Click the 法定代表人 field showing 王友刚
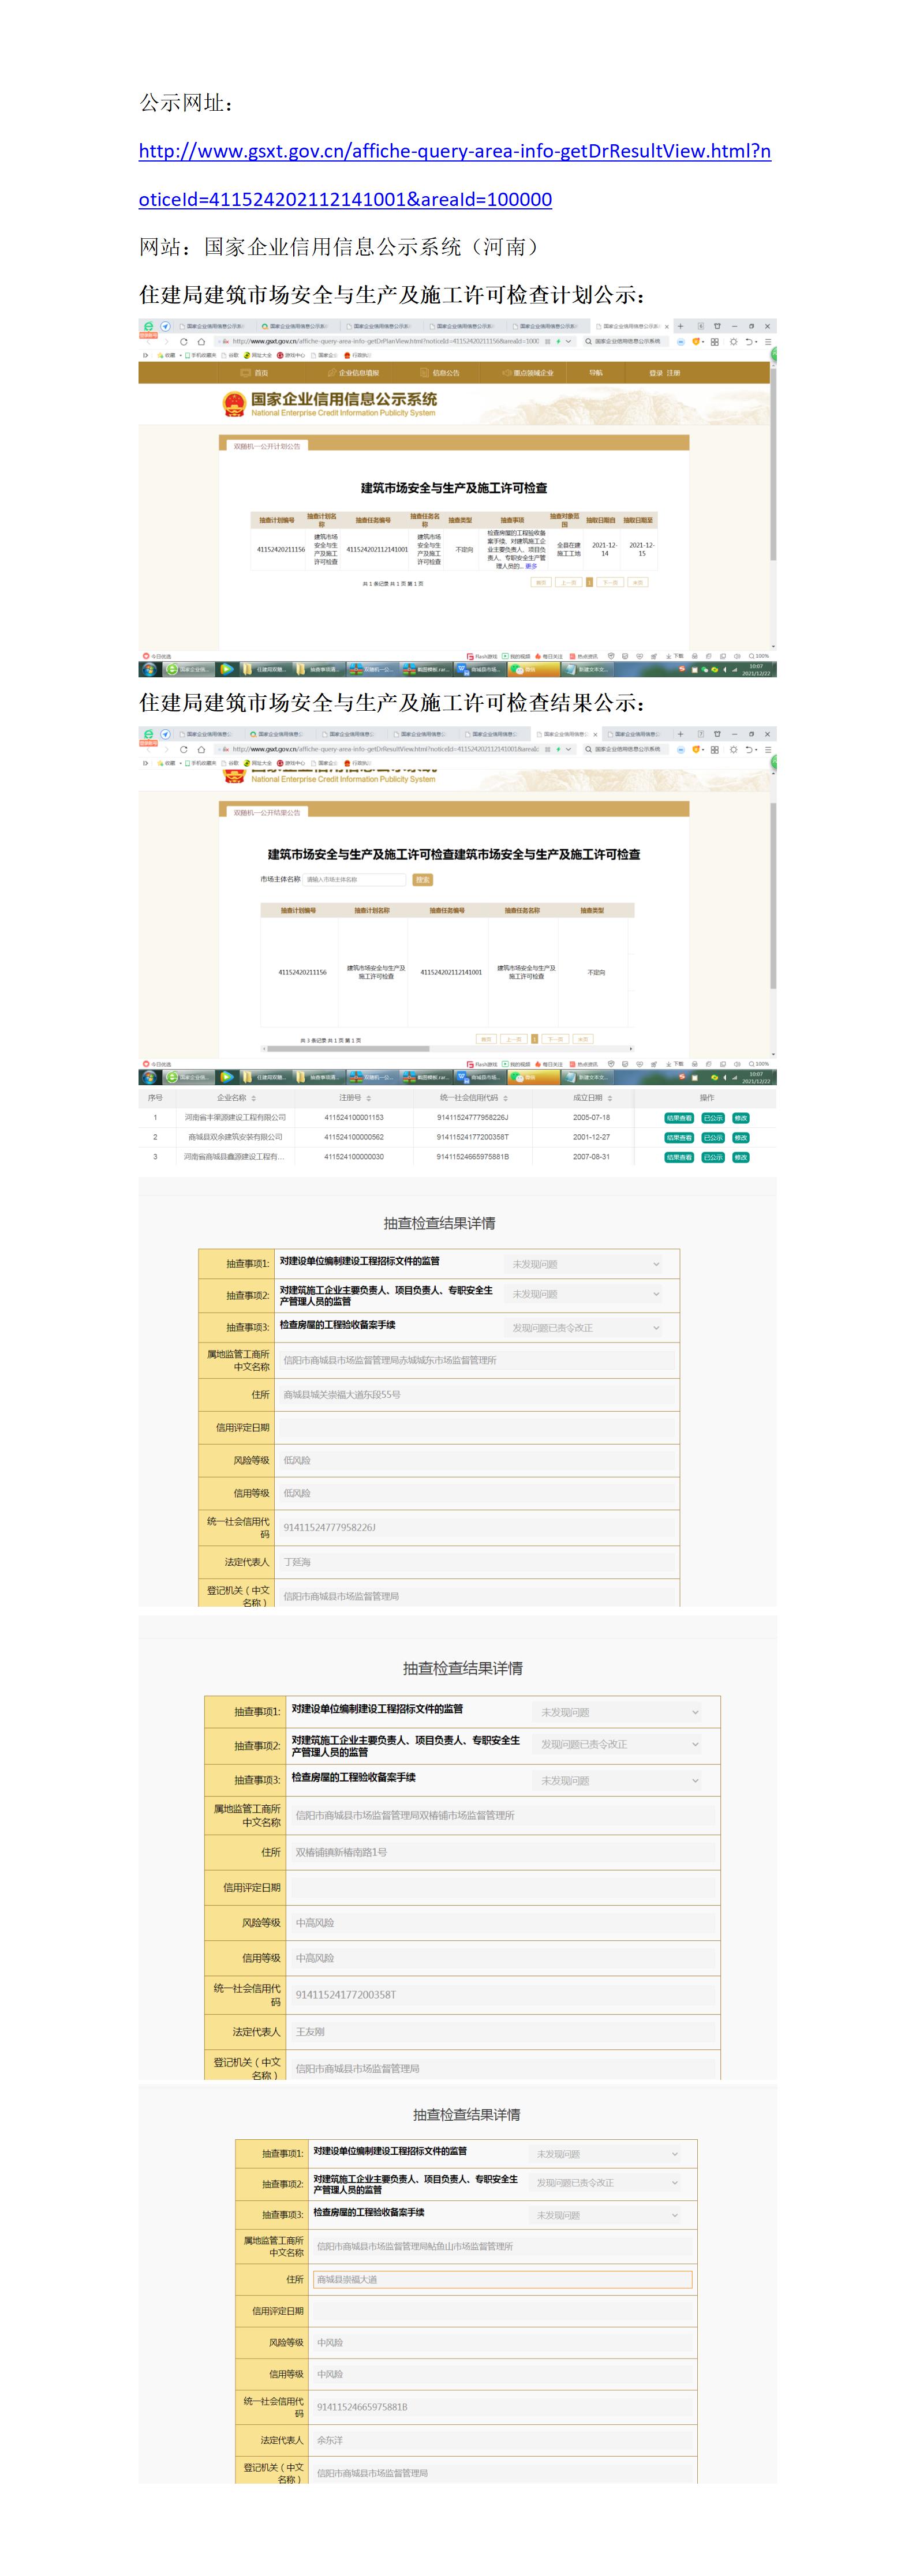The image size is (916, 2576). pos(504,2031)
